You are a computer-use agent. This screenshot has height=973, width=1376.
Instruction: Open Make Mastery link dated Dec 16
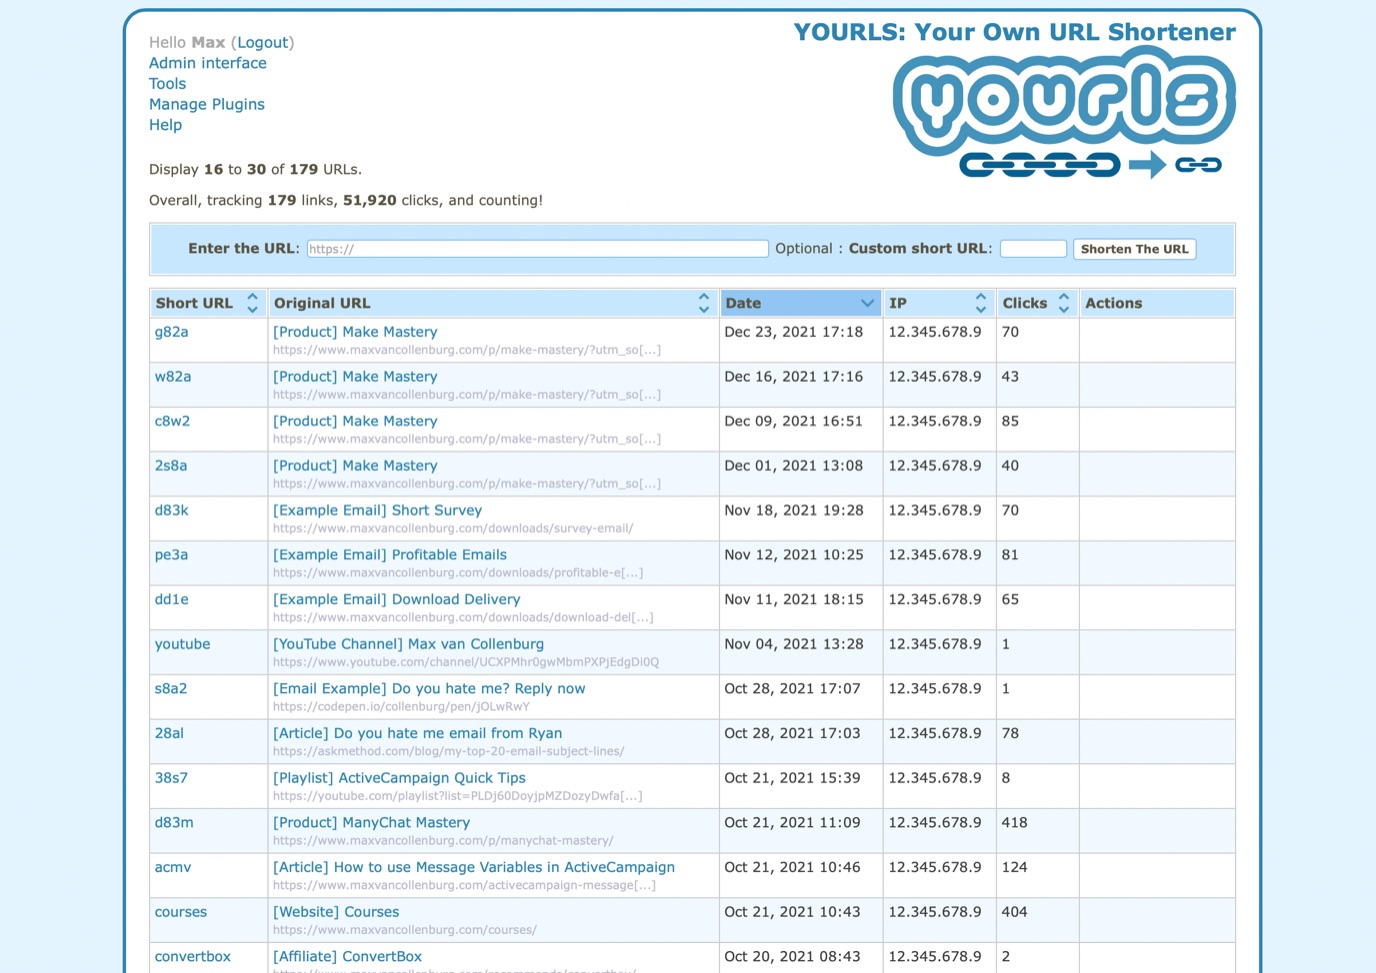[355, 377]
